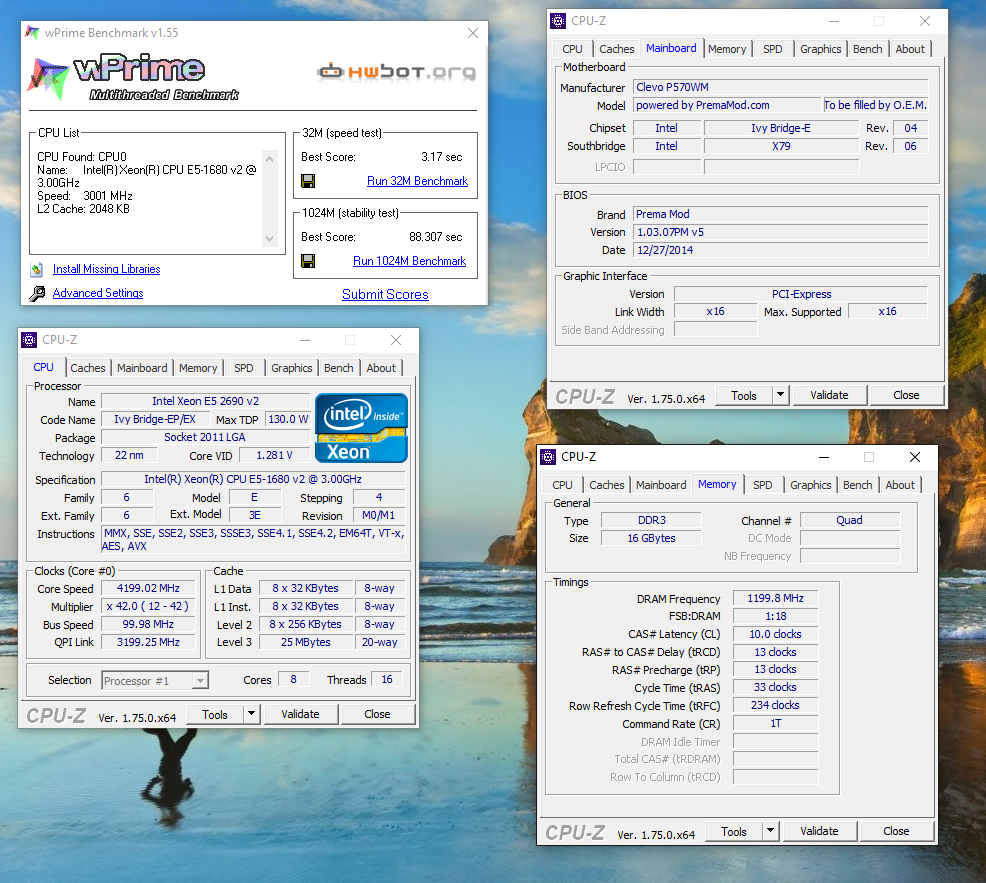986x883 pixels.
Task: Switch to Mainboard tab in CPU window
Action: [x=142, y=368]
